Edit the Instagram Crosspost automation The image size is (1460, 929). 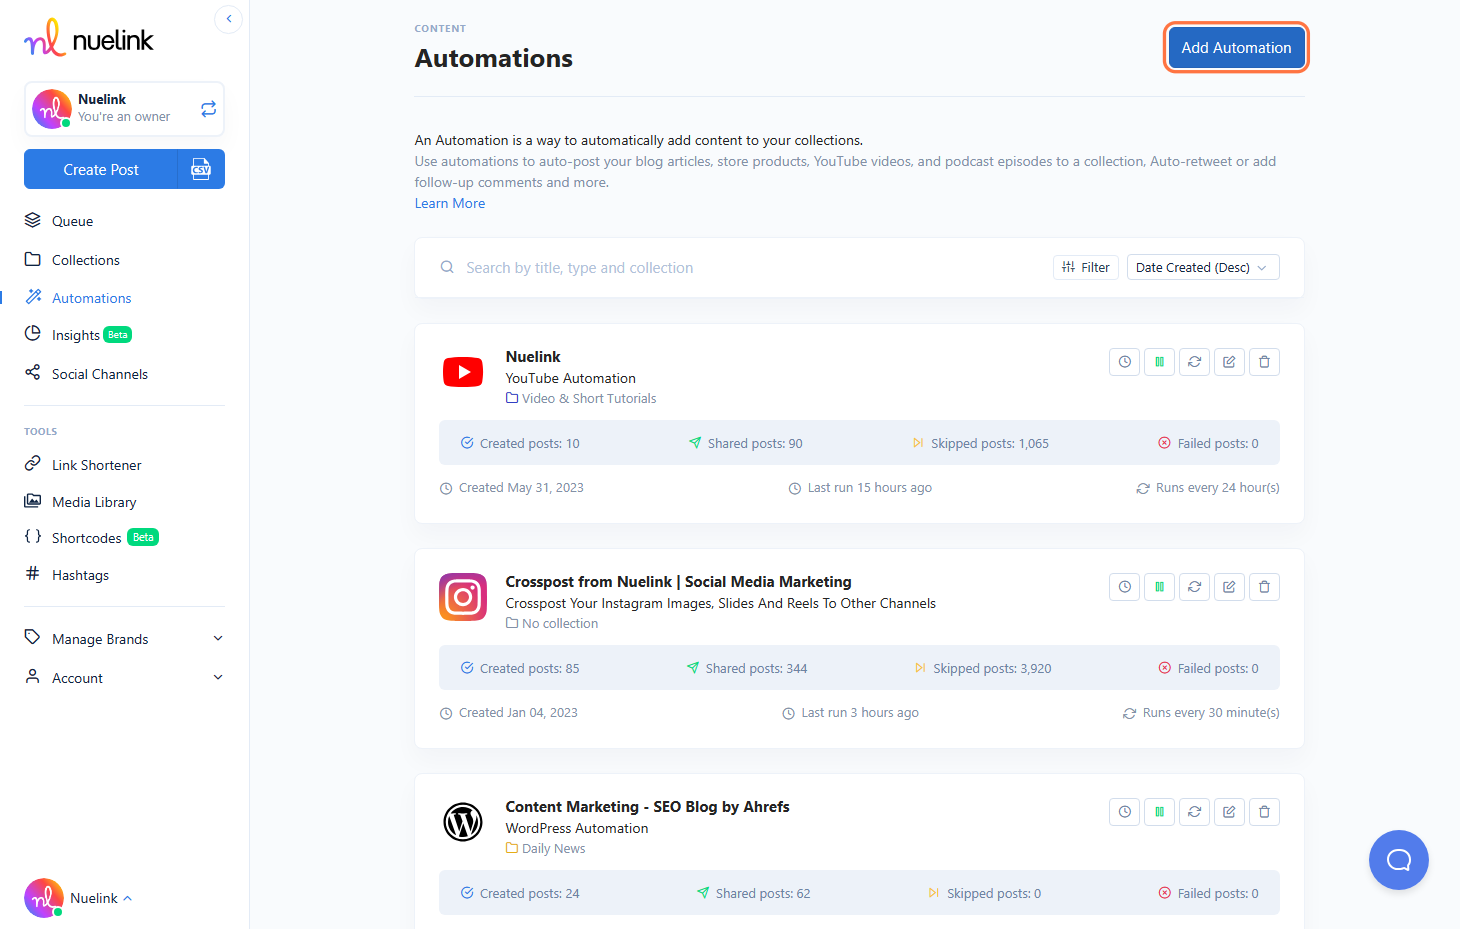pos(1230,587)
